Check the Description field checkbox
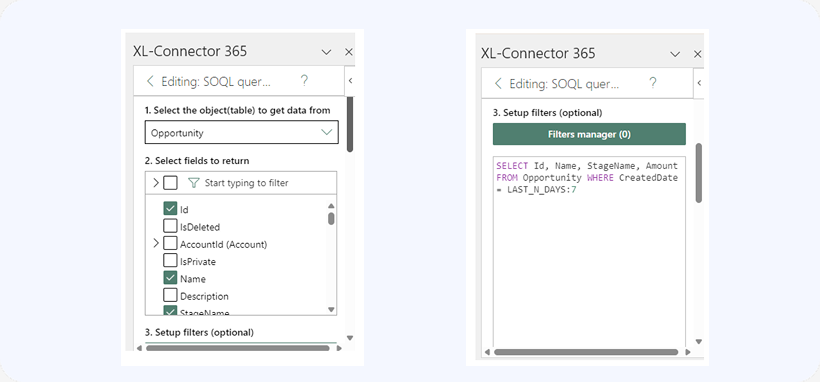 pos(170,295)
